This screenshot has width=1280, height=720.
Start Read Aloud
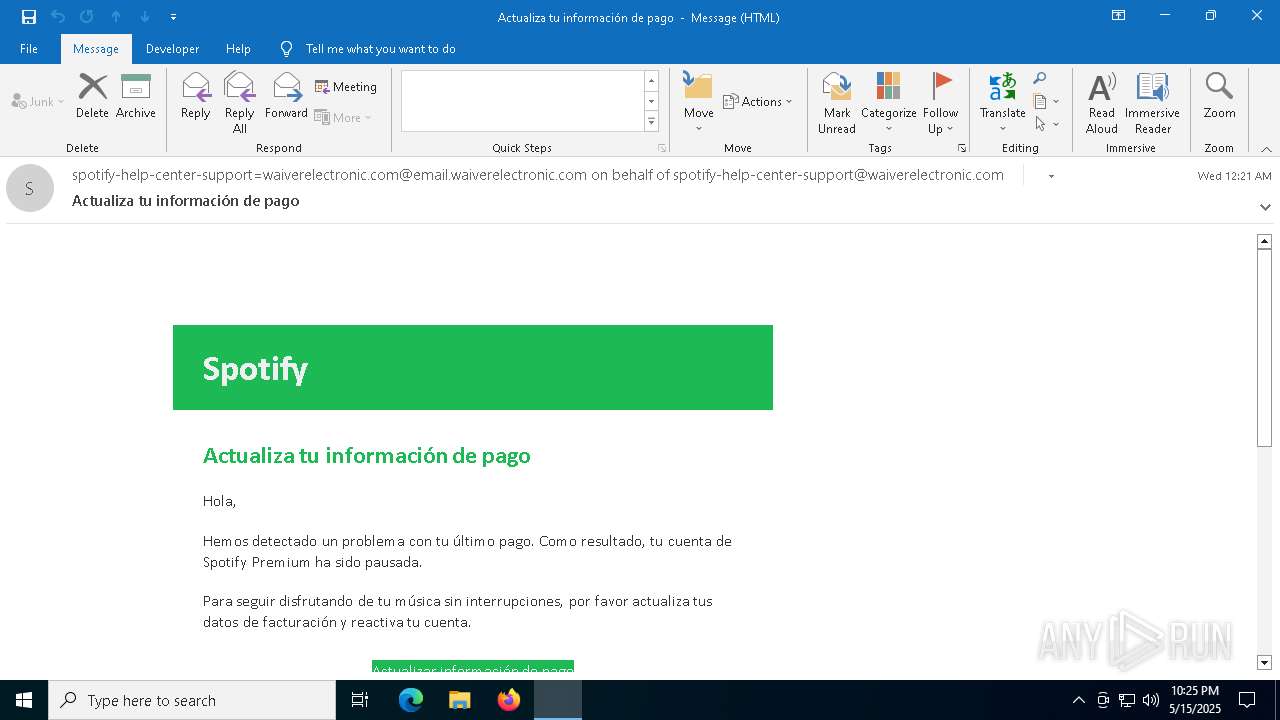coord(1102,102)
